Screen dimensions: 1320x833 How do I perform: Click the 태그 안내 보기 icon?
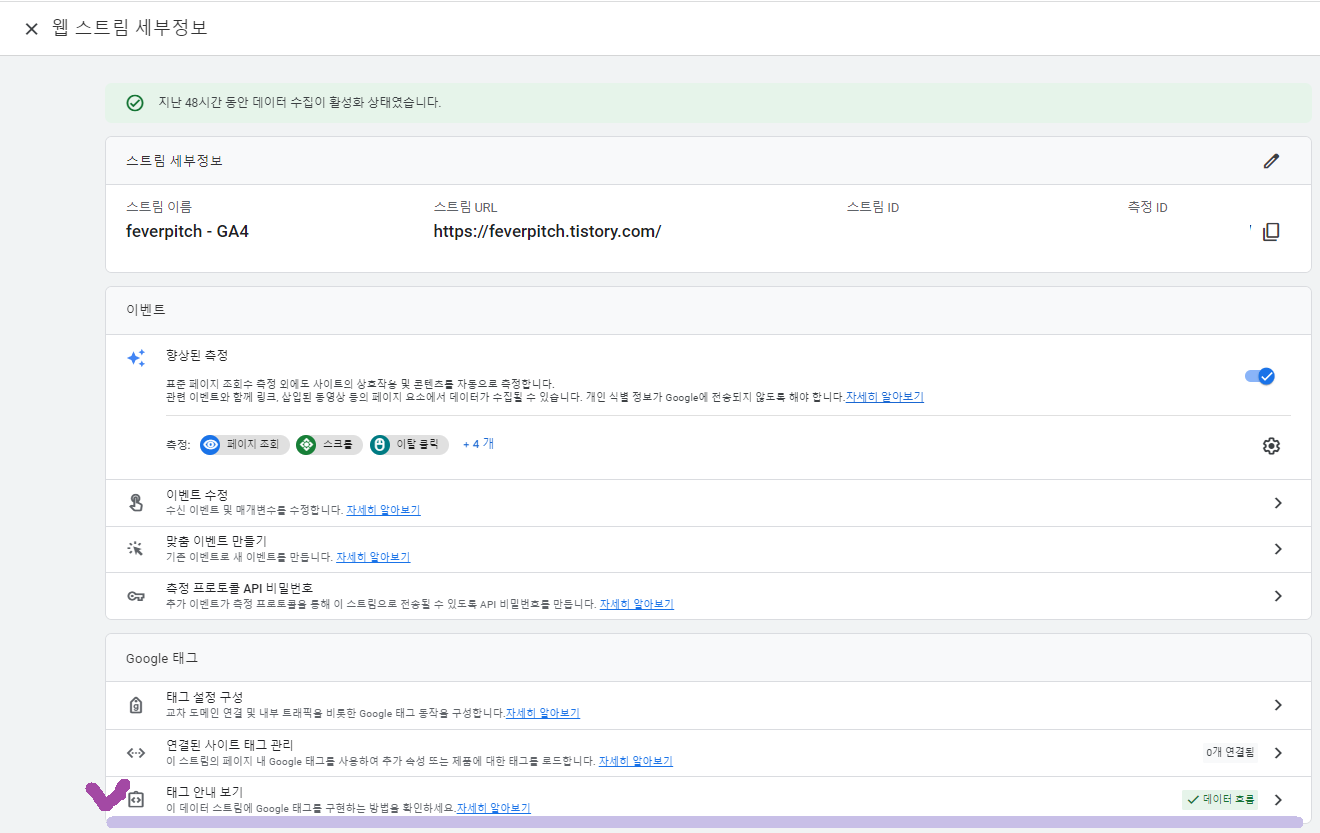(x=137, y=798)
